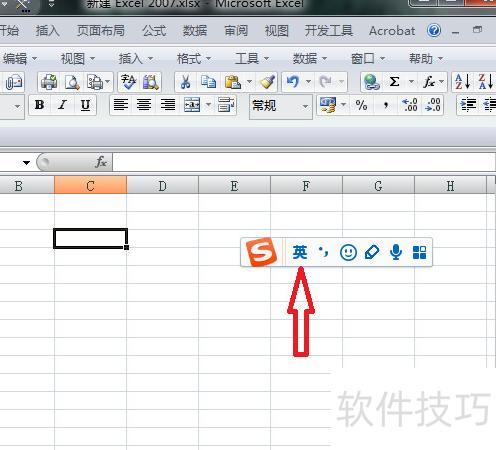This screenshot has height=450, width=496.
Task: Sort descending Z to A
Action: click(486, 82)
